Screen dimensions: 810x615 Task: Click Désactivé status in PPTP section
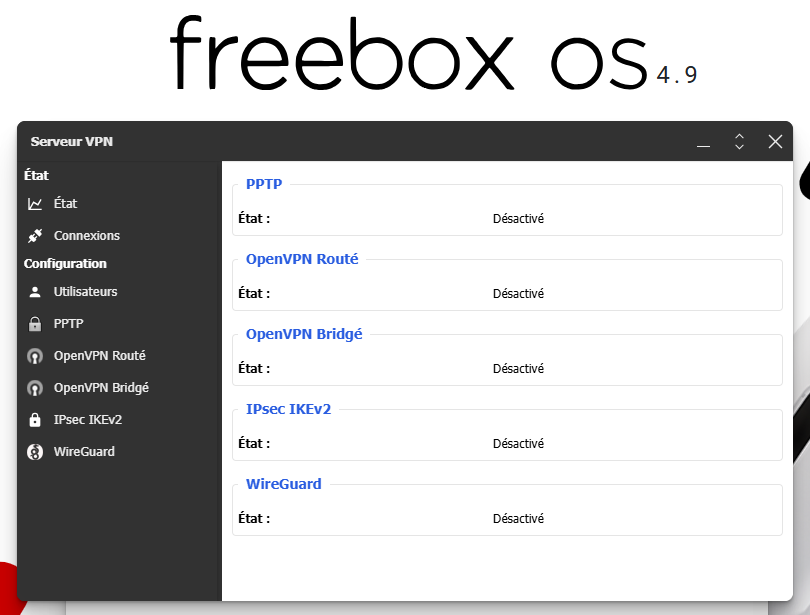click(x=518, y=219)
